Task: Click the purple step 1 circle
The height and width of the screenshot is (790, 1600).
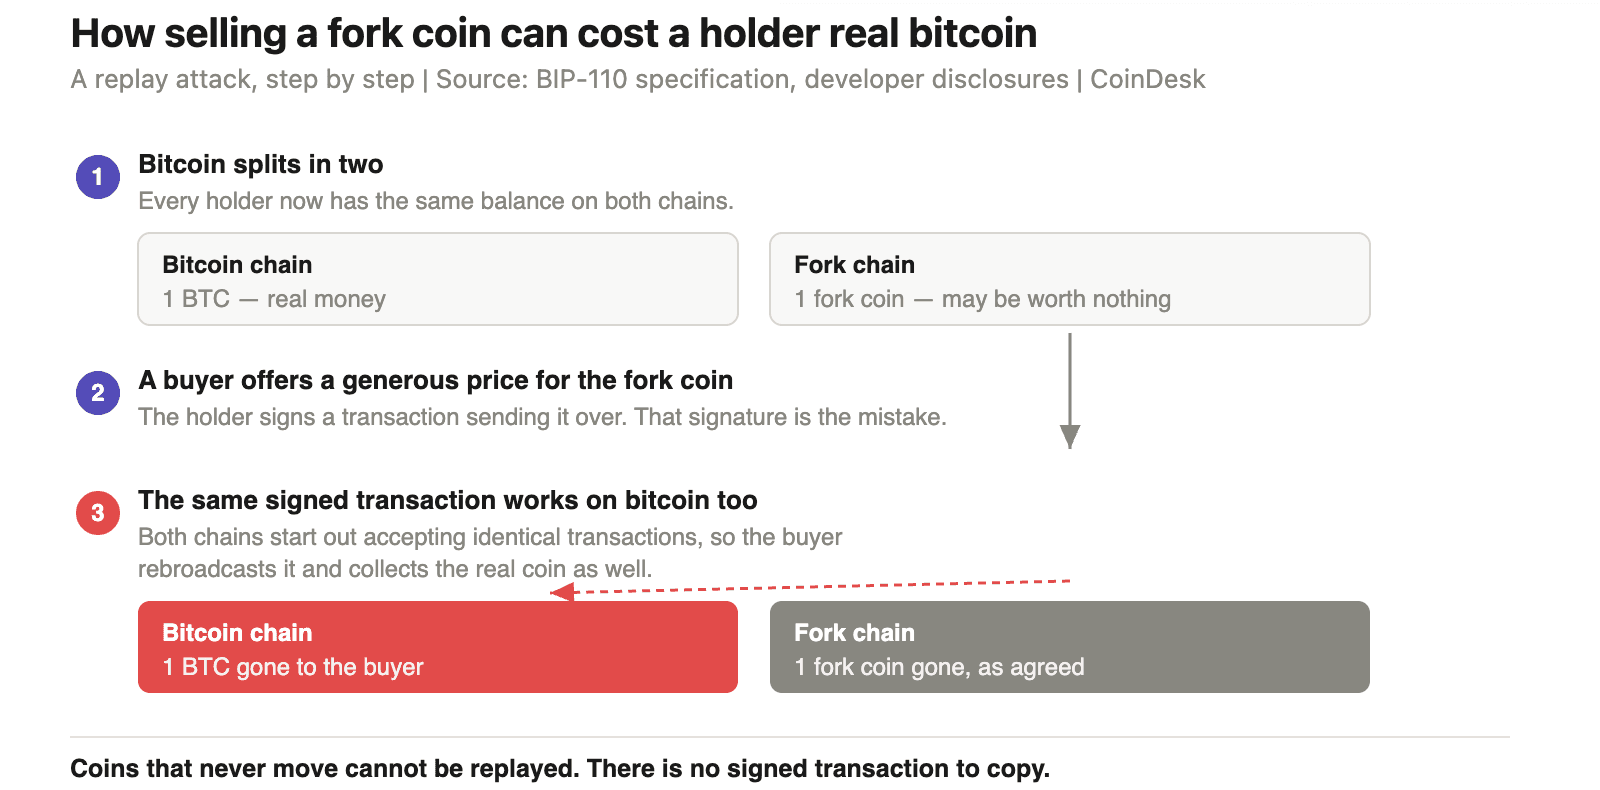Action: coord(98,177)
